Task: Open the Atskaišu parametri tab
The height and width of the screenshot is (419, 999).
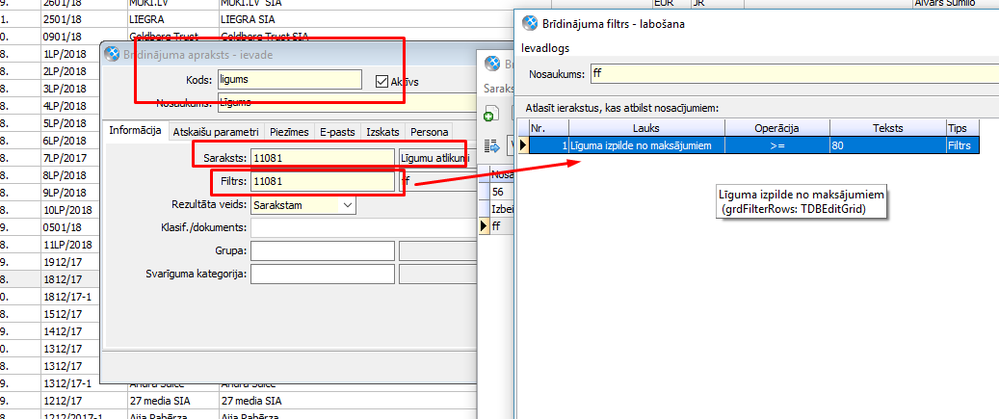Action: pyautogui.click(x=216, y=132)
